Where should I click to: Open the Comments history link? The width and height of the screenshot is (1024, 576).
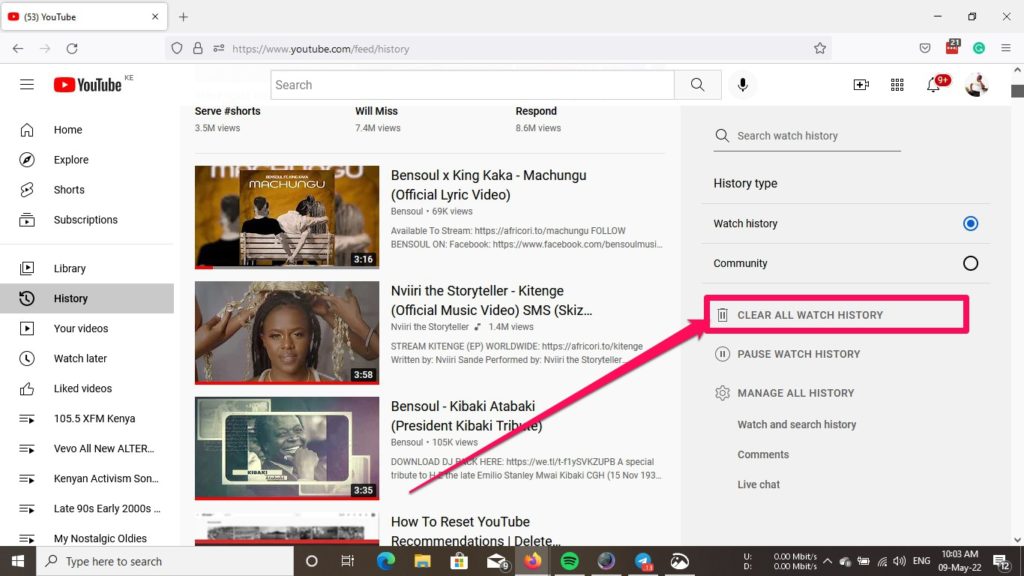(x=763, y=455)
